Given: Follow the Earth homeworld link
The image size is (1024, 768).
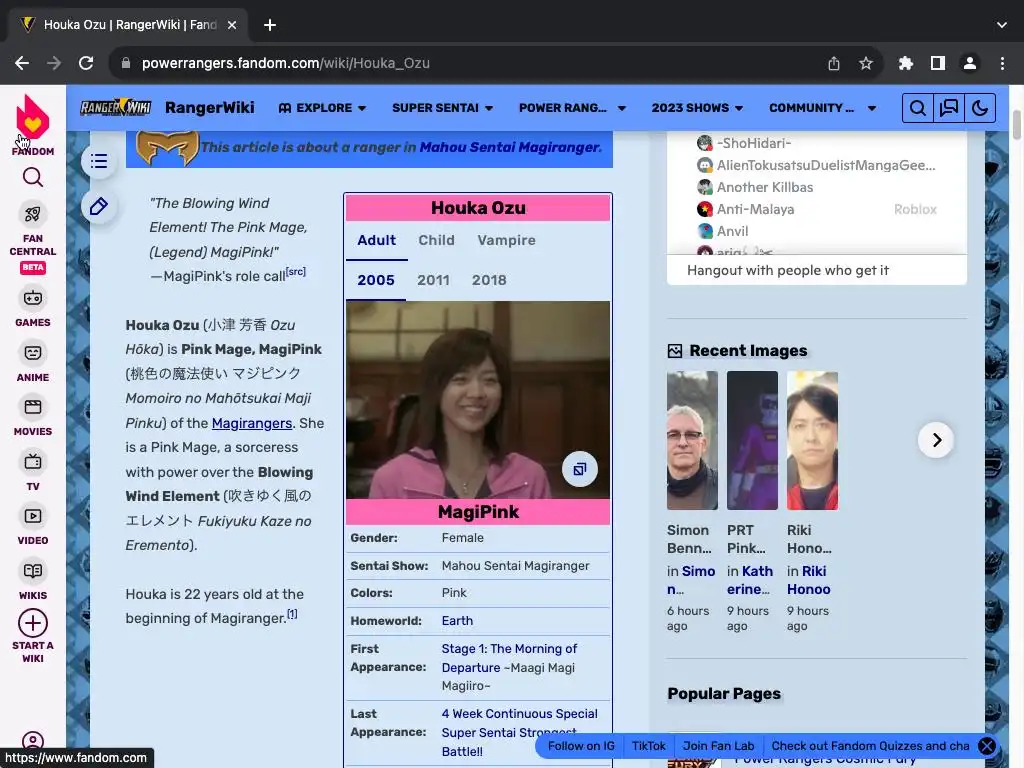Looking at the screenshot, I should pos(457,620).
